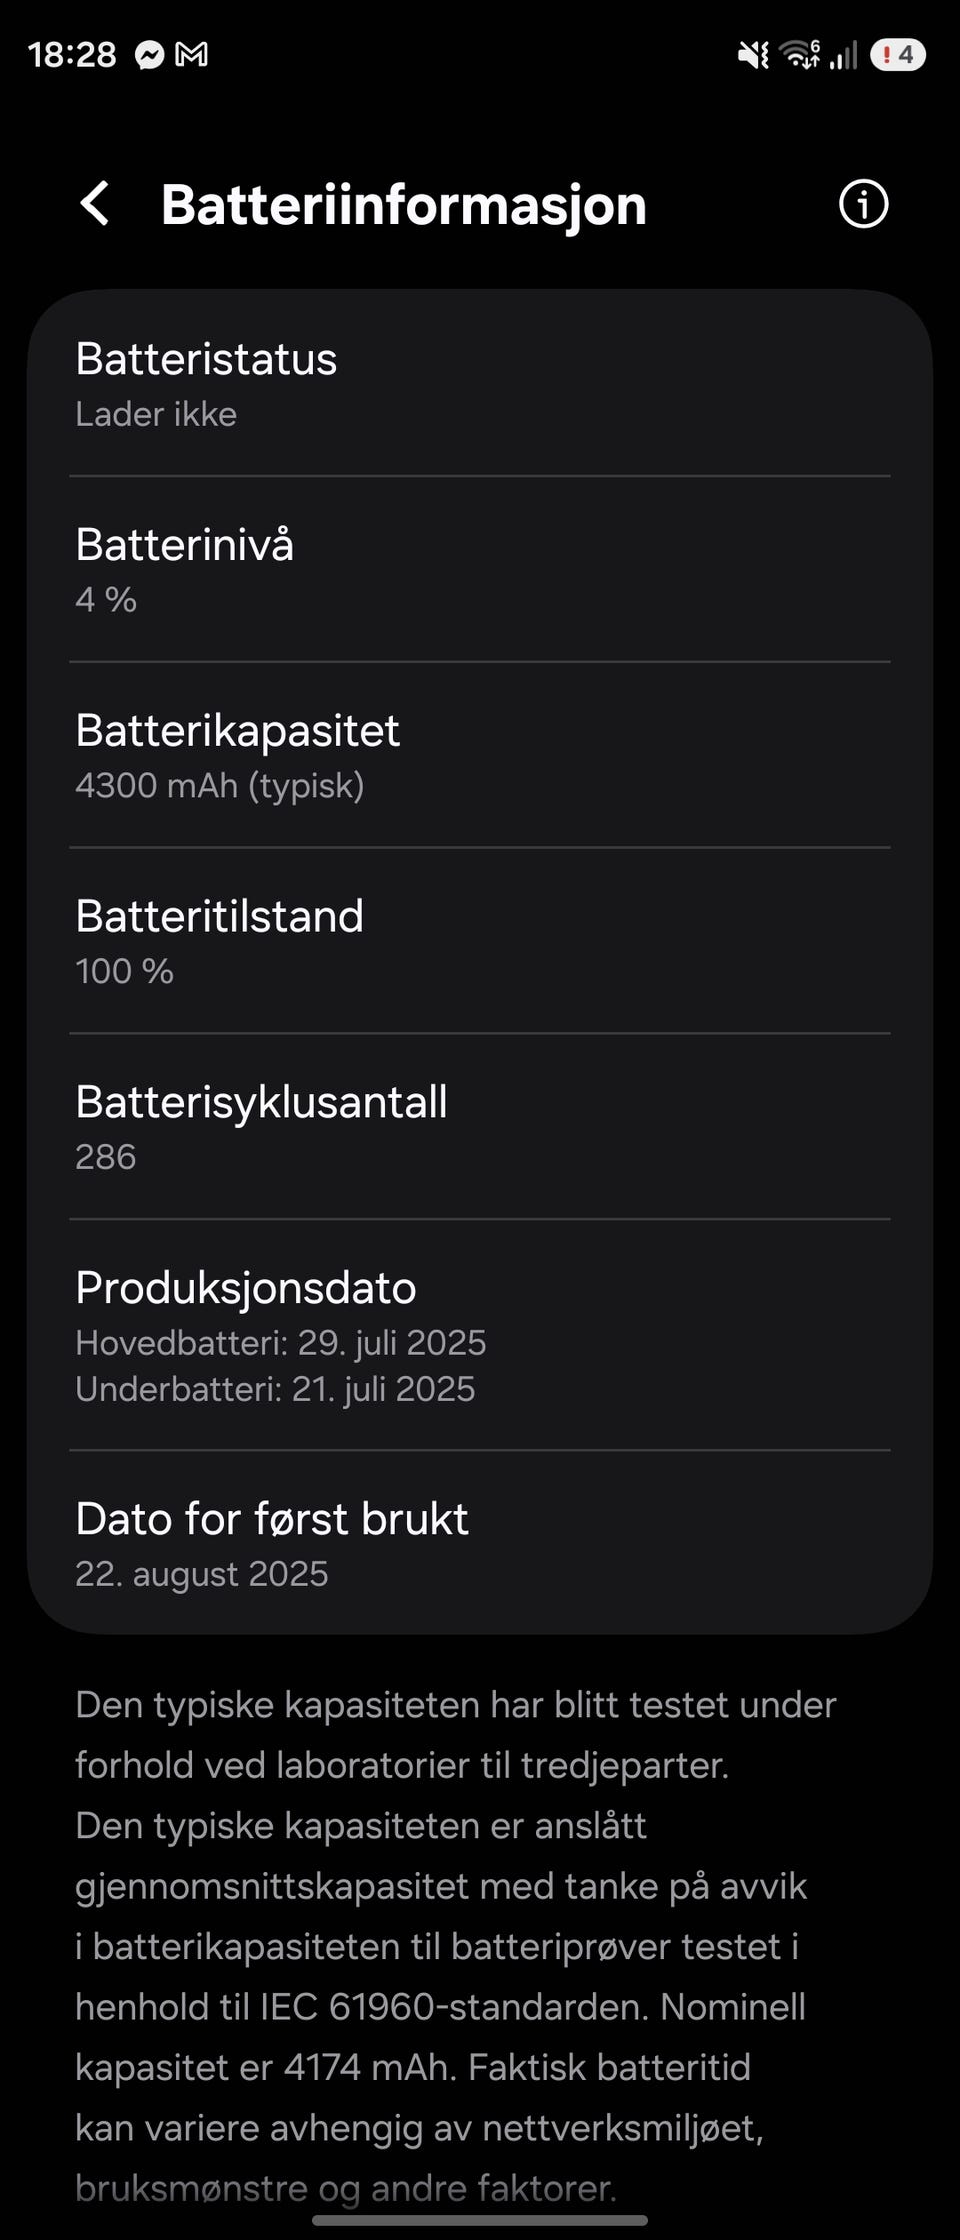Tap the Messenger notification icon
This screenshot has width=960, height=2240.
click(150, 54)
